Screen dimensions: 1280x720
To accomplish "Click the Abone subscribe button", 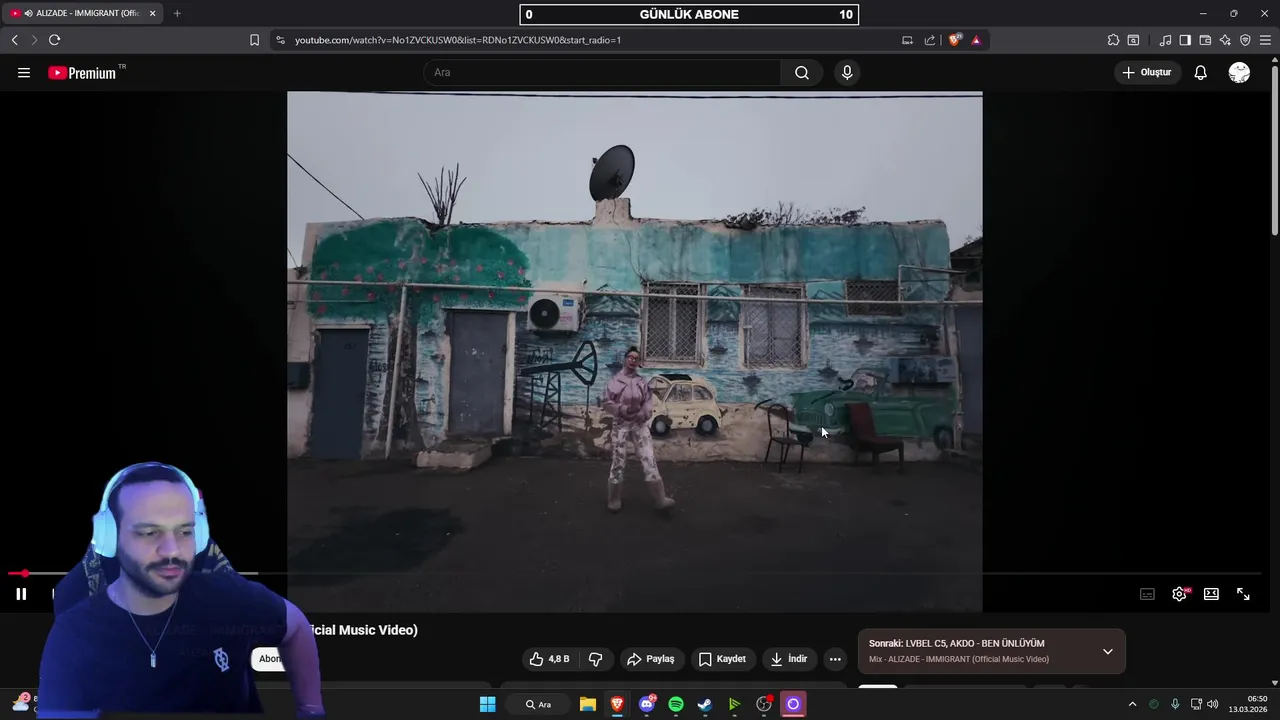I will (x=271, y=658).
